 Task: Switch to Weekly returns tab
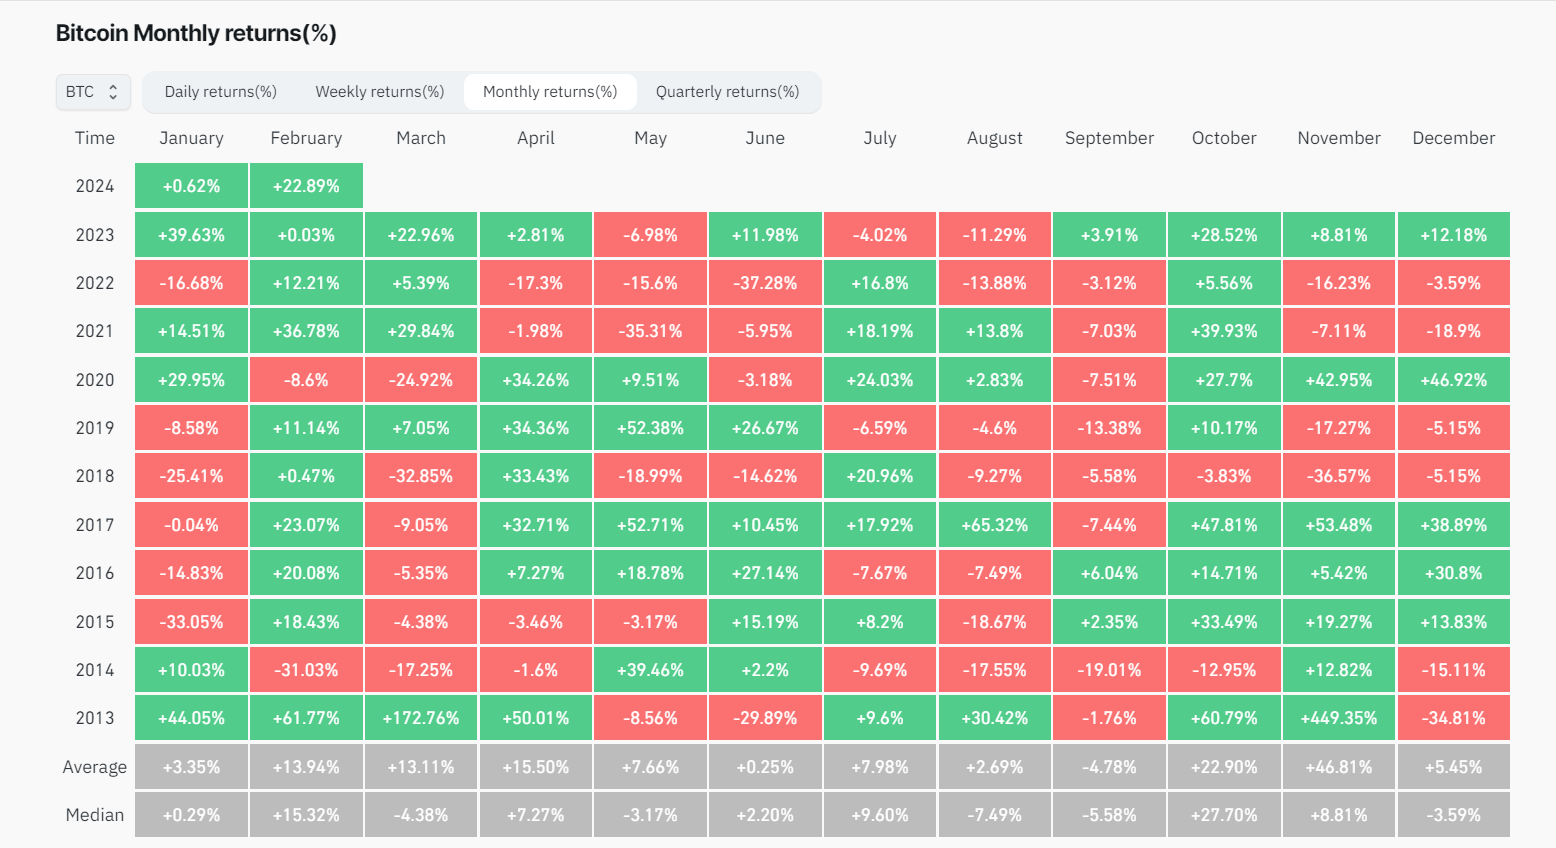[x=380, y=91]
